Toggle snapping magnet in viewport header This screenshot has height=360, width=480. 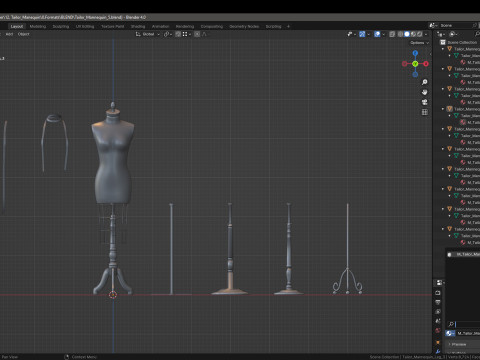tap(178, 34)
